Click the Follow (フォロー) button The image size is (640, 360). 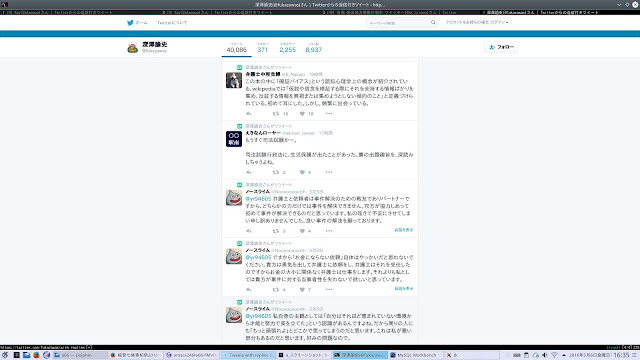501,47
